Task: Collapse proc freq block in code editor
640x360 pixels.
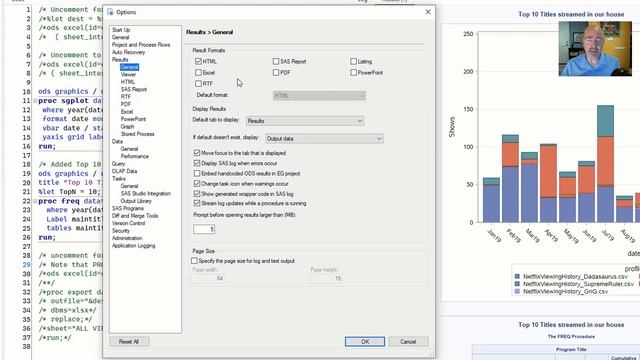Action: pyautogui.click(x=35, y=201)
